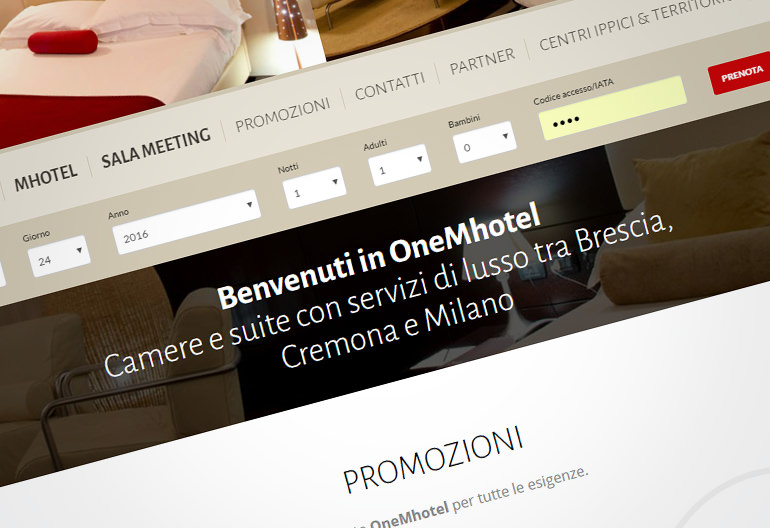Click the Anno dropdown arrow
Screen dimensions: 770x528
click(x=249, y=205)
